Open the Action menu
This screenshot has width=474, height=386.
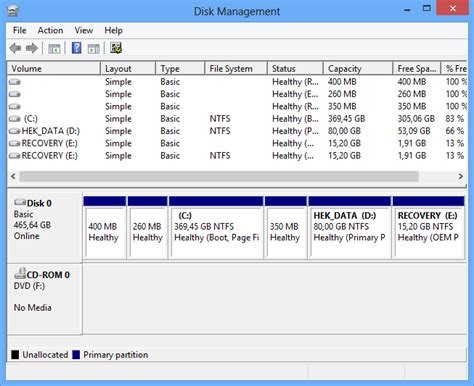(50, 30)
